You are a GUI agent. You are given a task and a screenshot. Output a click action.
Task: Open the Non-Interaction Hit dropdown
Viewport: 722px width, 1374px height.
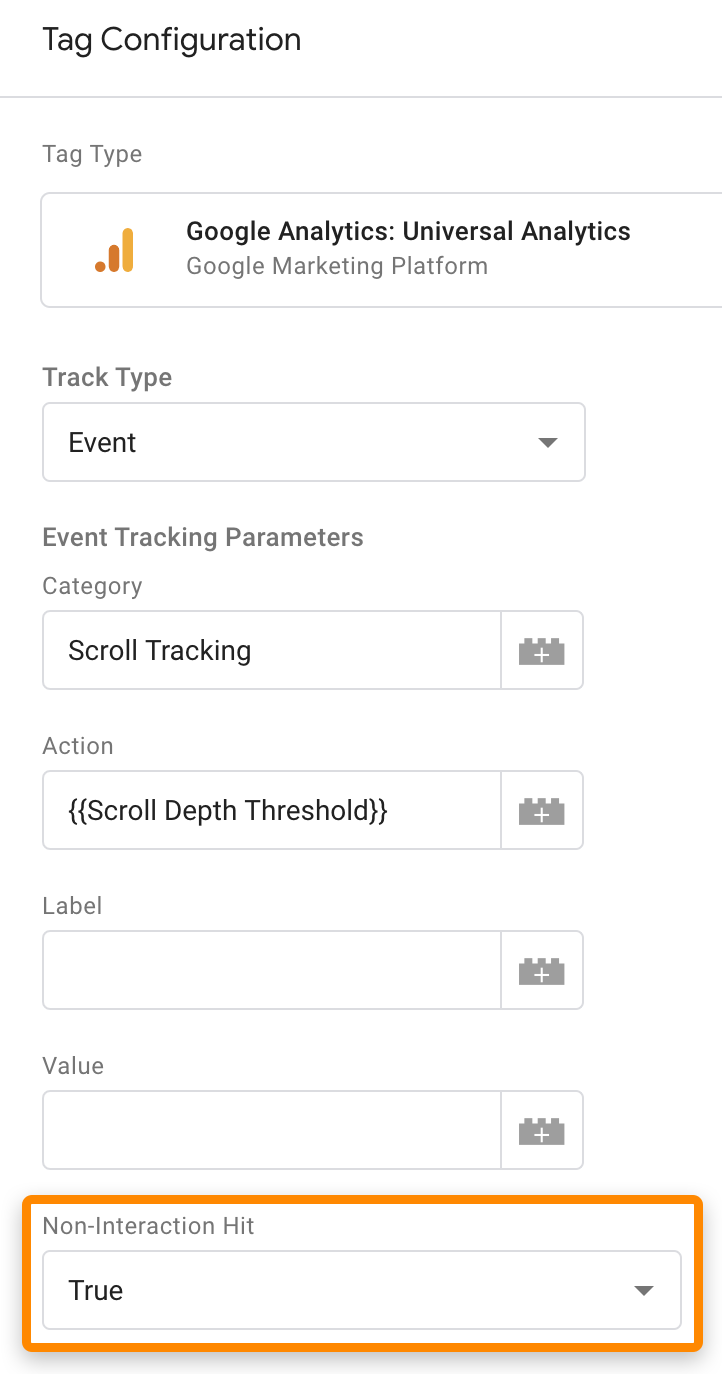pyautogui.click(x=361, y=1290)
